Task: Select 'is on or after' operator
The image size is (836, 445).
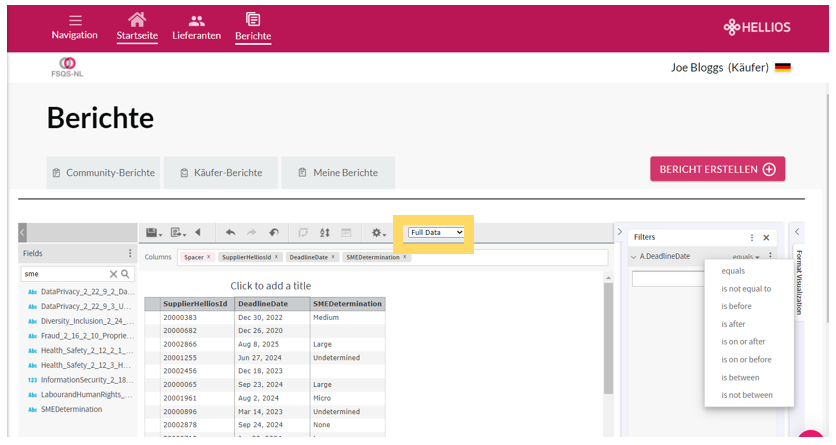Action: pos(743,342)
